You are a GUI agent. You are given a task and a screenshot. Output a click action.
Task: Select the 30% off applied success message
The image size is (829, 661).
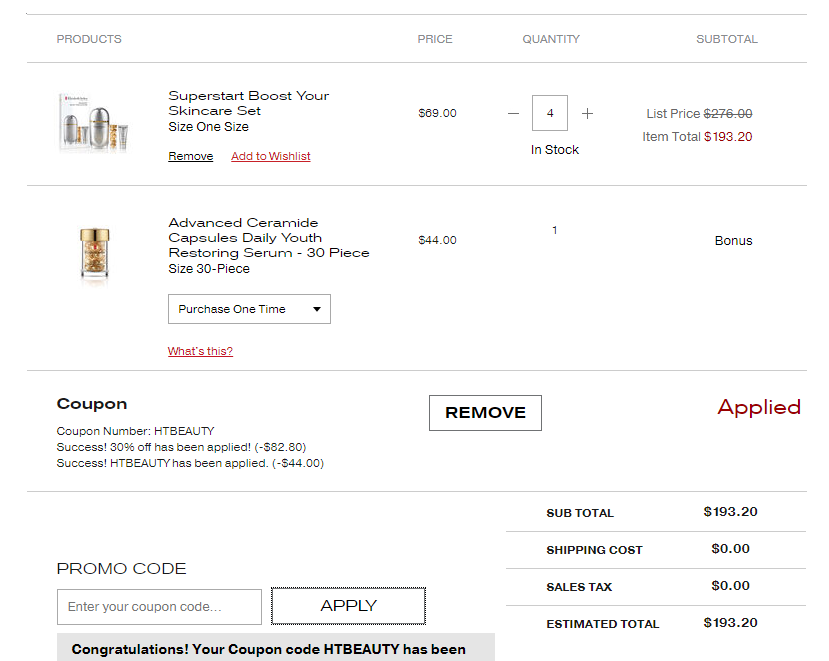click(x=181, y=447)
